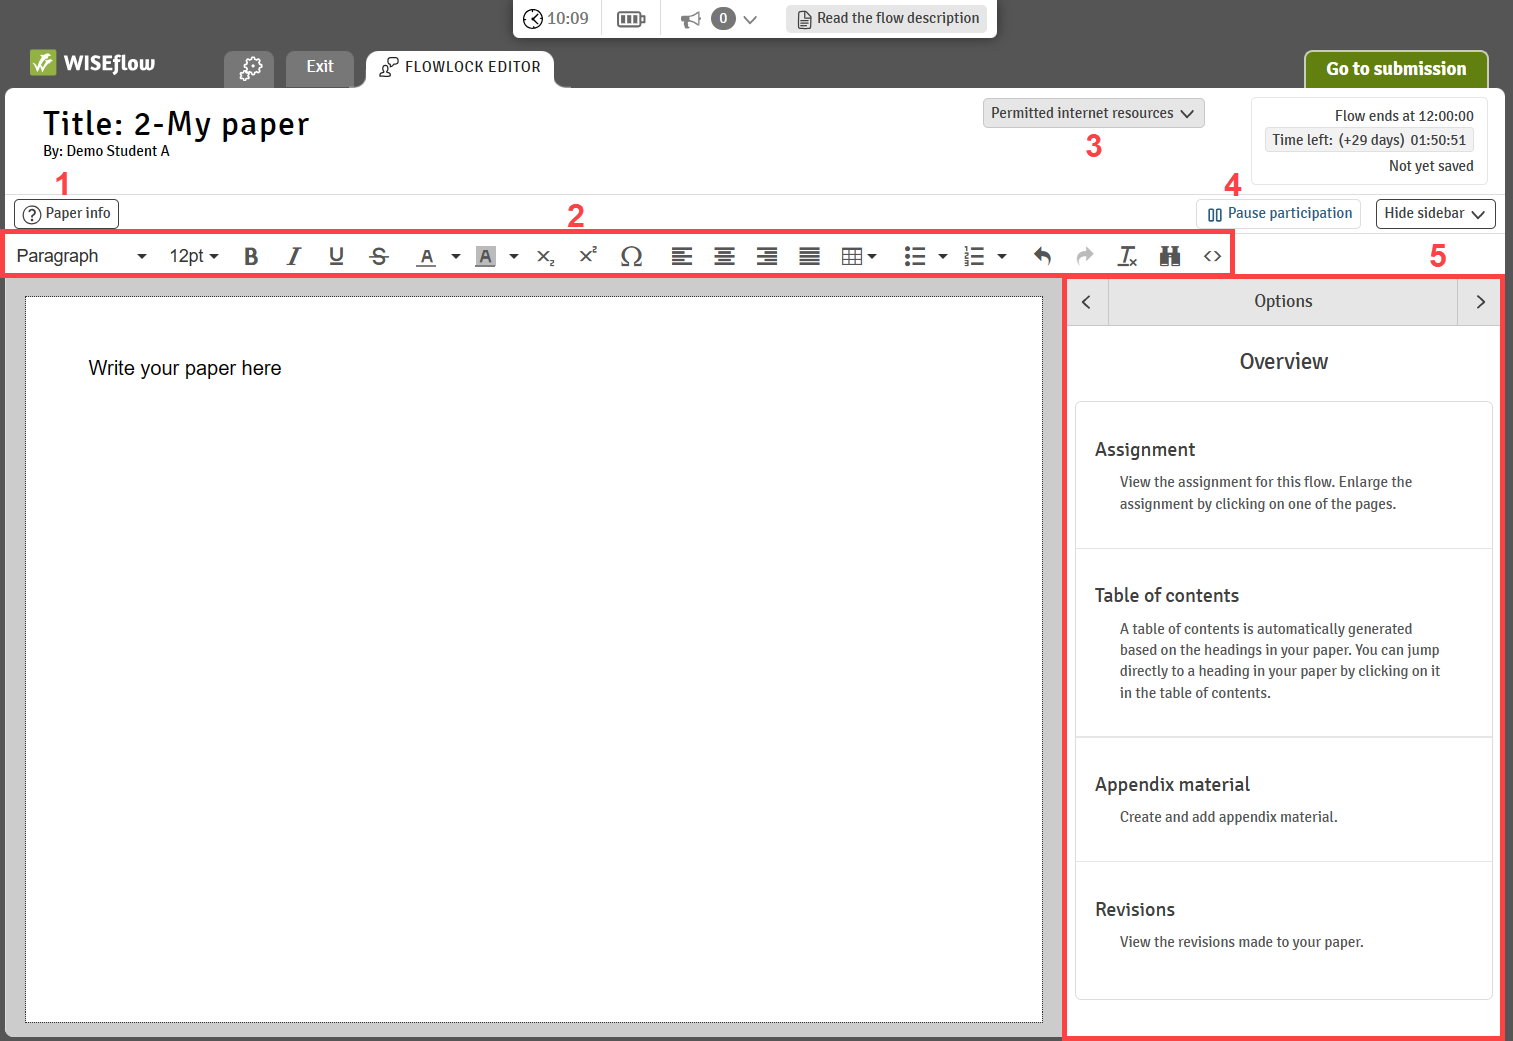Viewport: 1513px width, 1041px height.
Task: Toggle italic formatting
Action: point(293,256)
